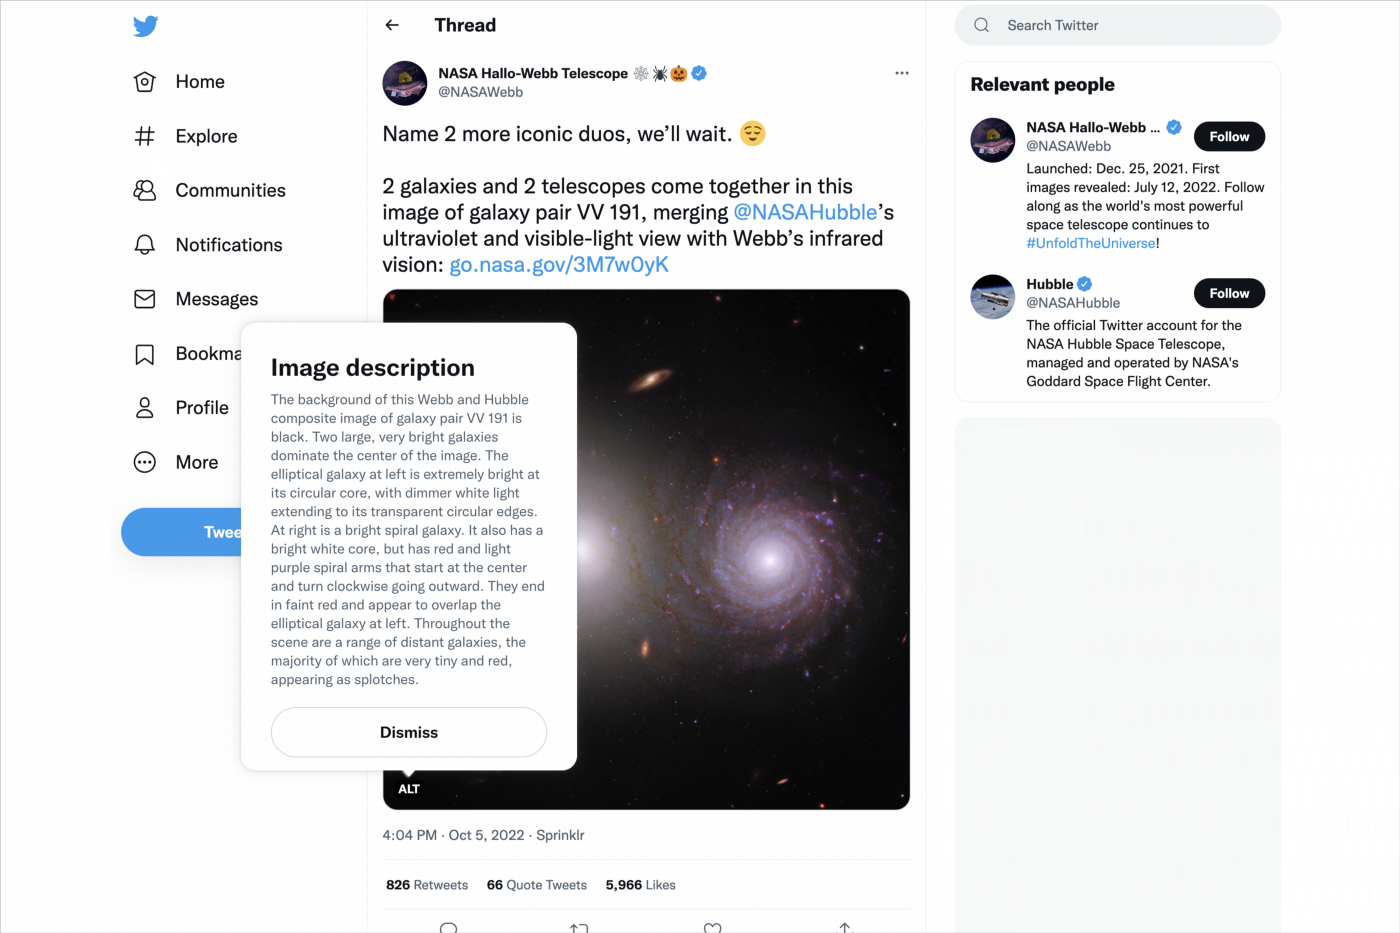This screenshot has height=933, width=1400.
Task: Click the Explore hashtag icon
Action: click(x=145, y=136)
